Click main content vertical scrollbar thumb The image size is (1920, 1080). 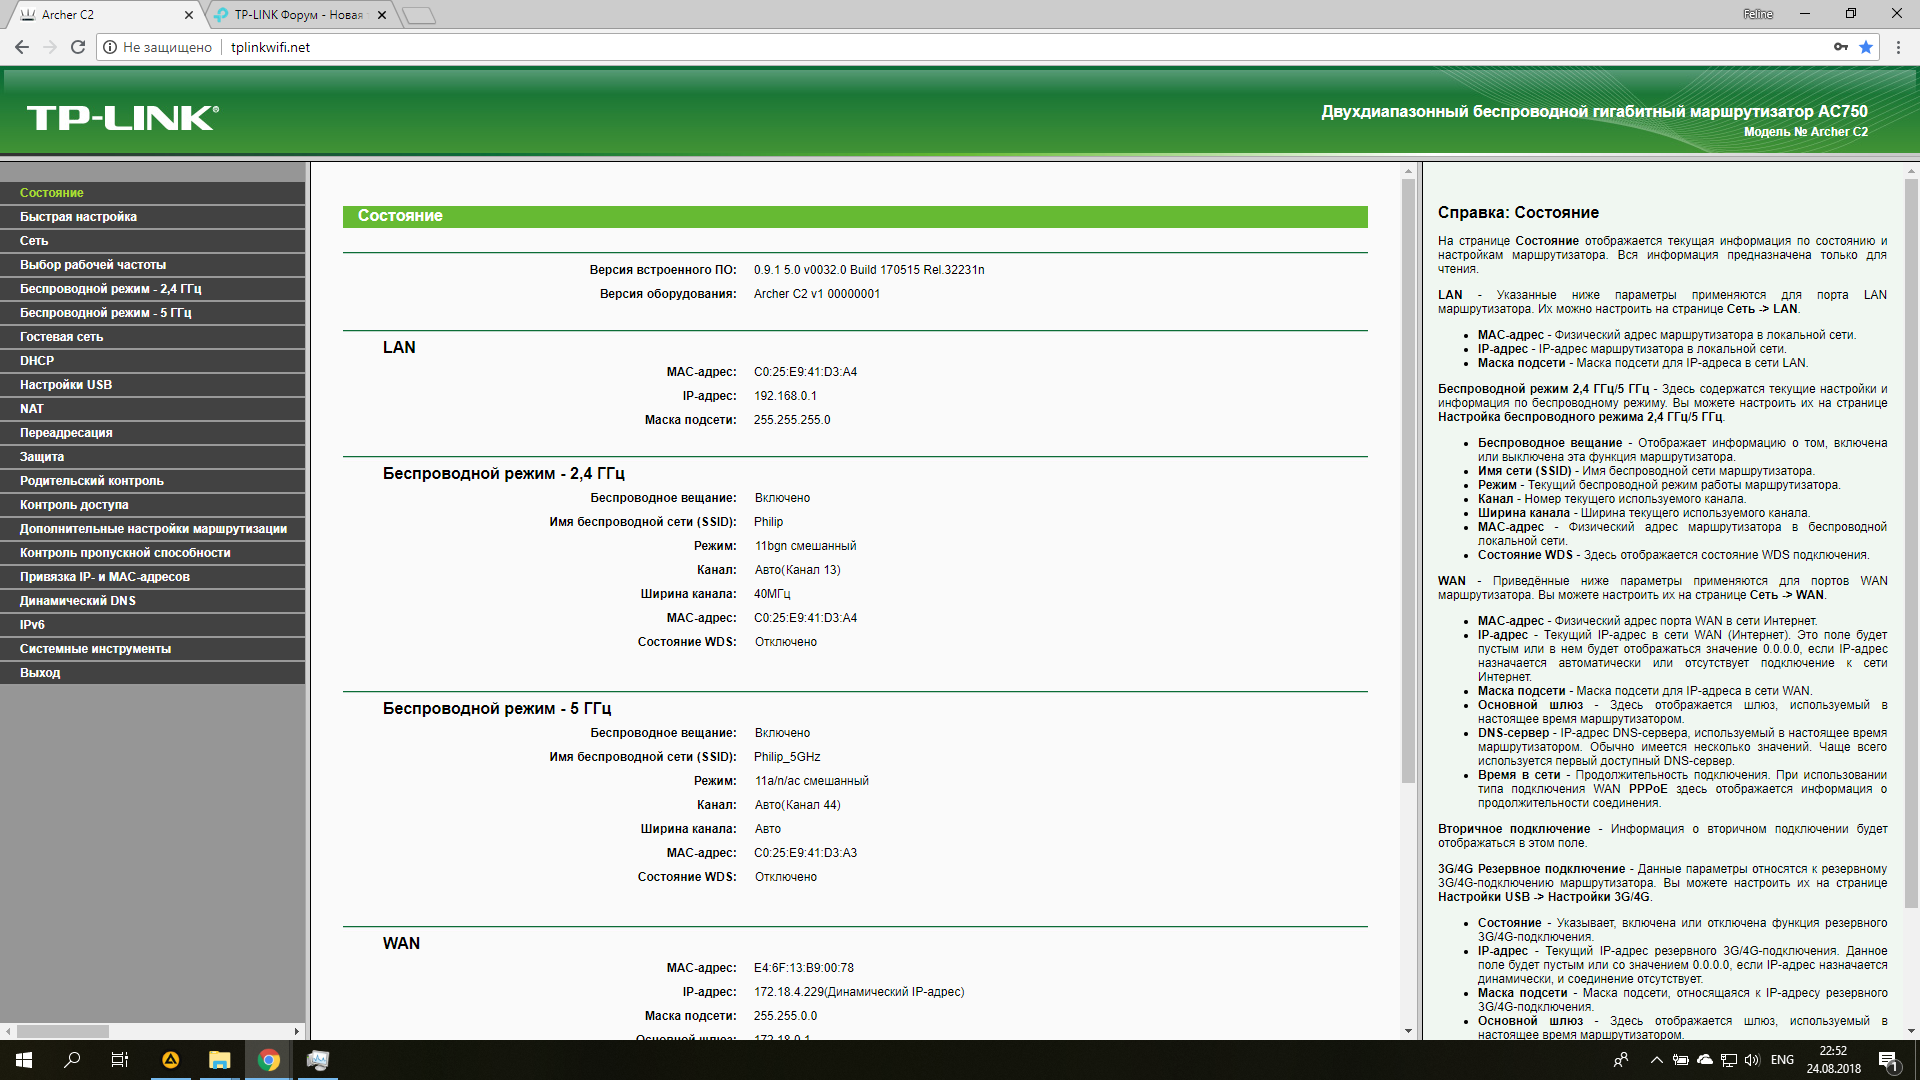point(1408,480)
